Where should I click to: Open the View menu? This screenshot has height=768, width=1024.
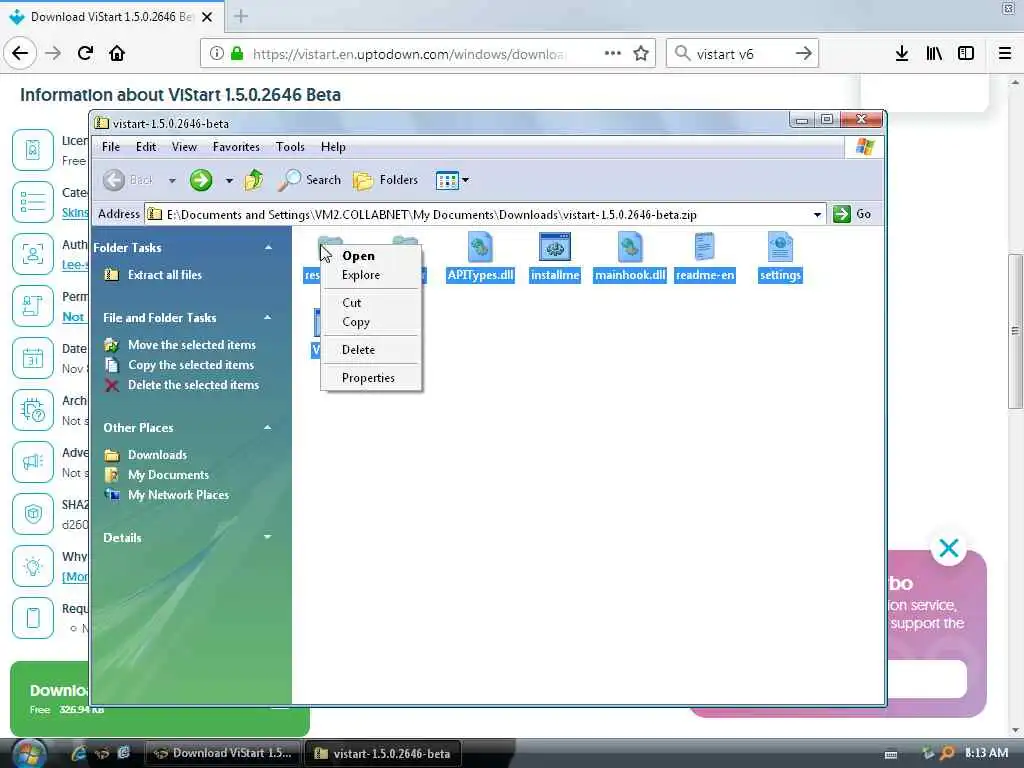tap(184, 147)
